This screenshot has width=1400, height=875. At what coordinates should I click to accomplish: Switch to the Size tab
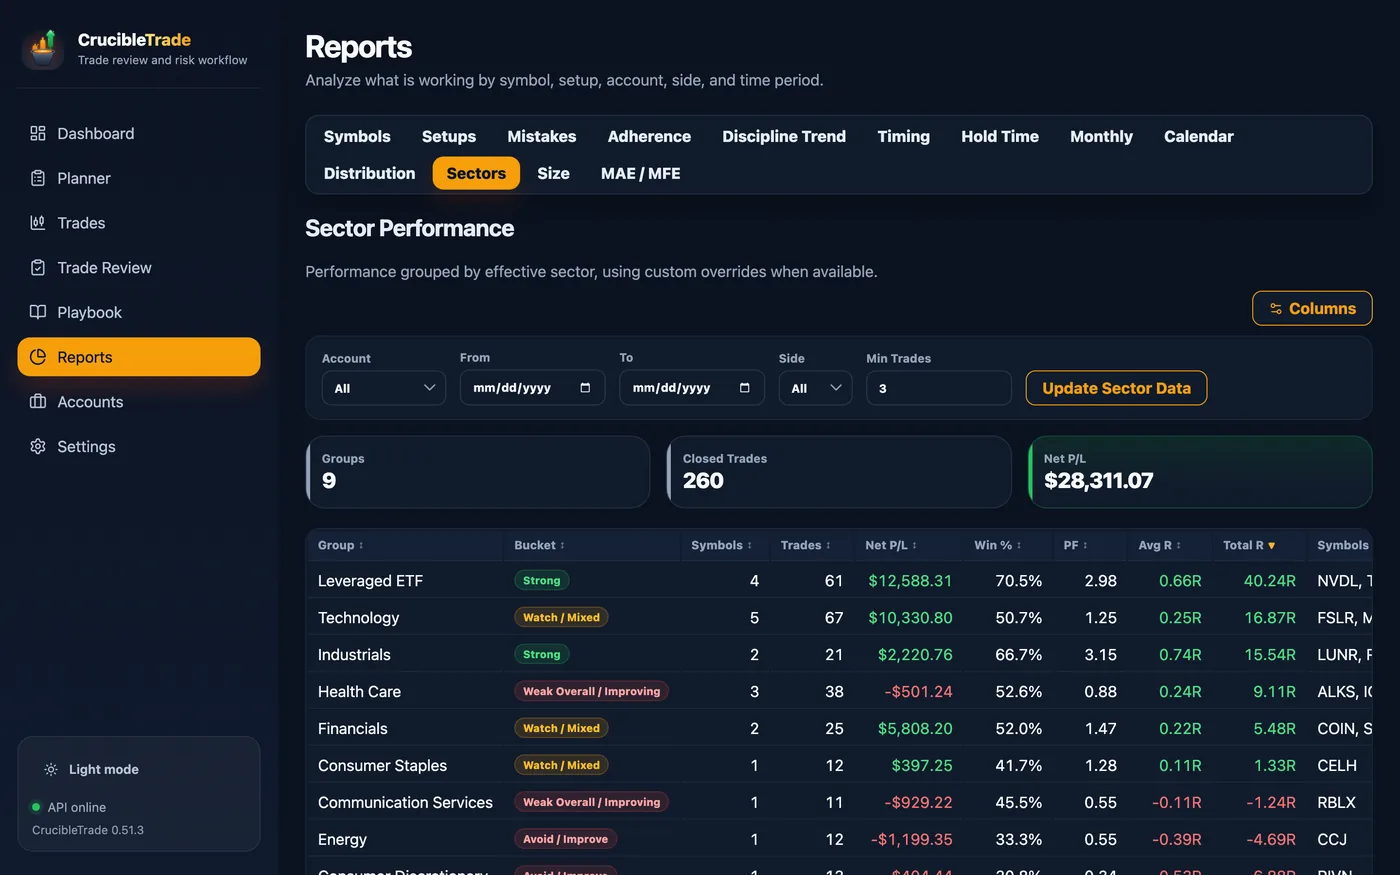(x=553, y=173)
